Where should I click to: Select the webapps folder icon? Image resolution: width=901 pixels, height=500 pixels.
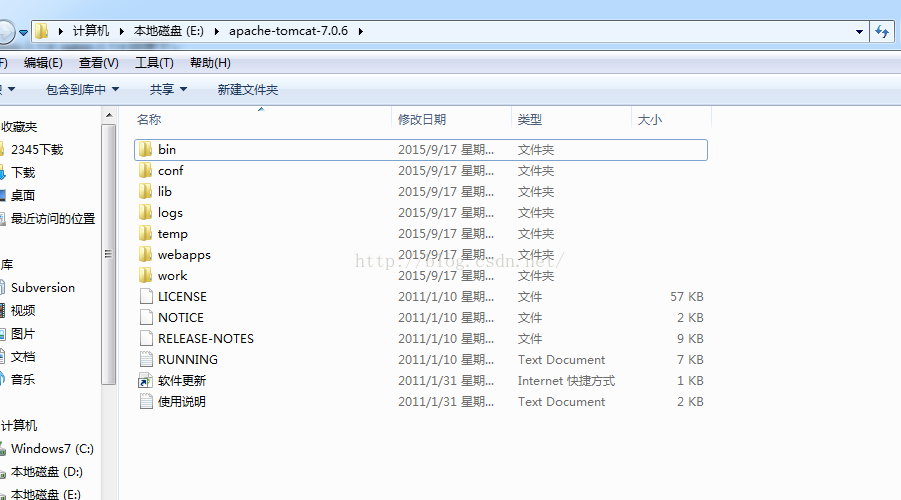146,255
